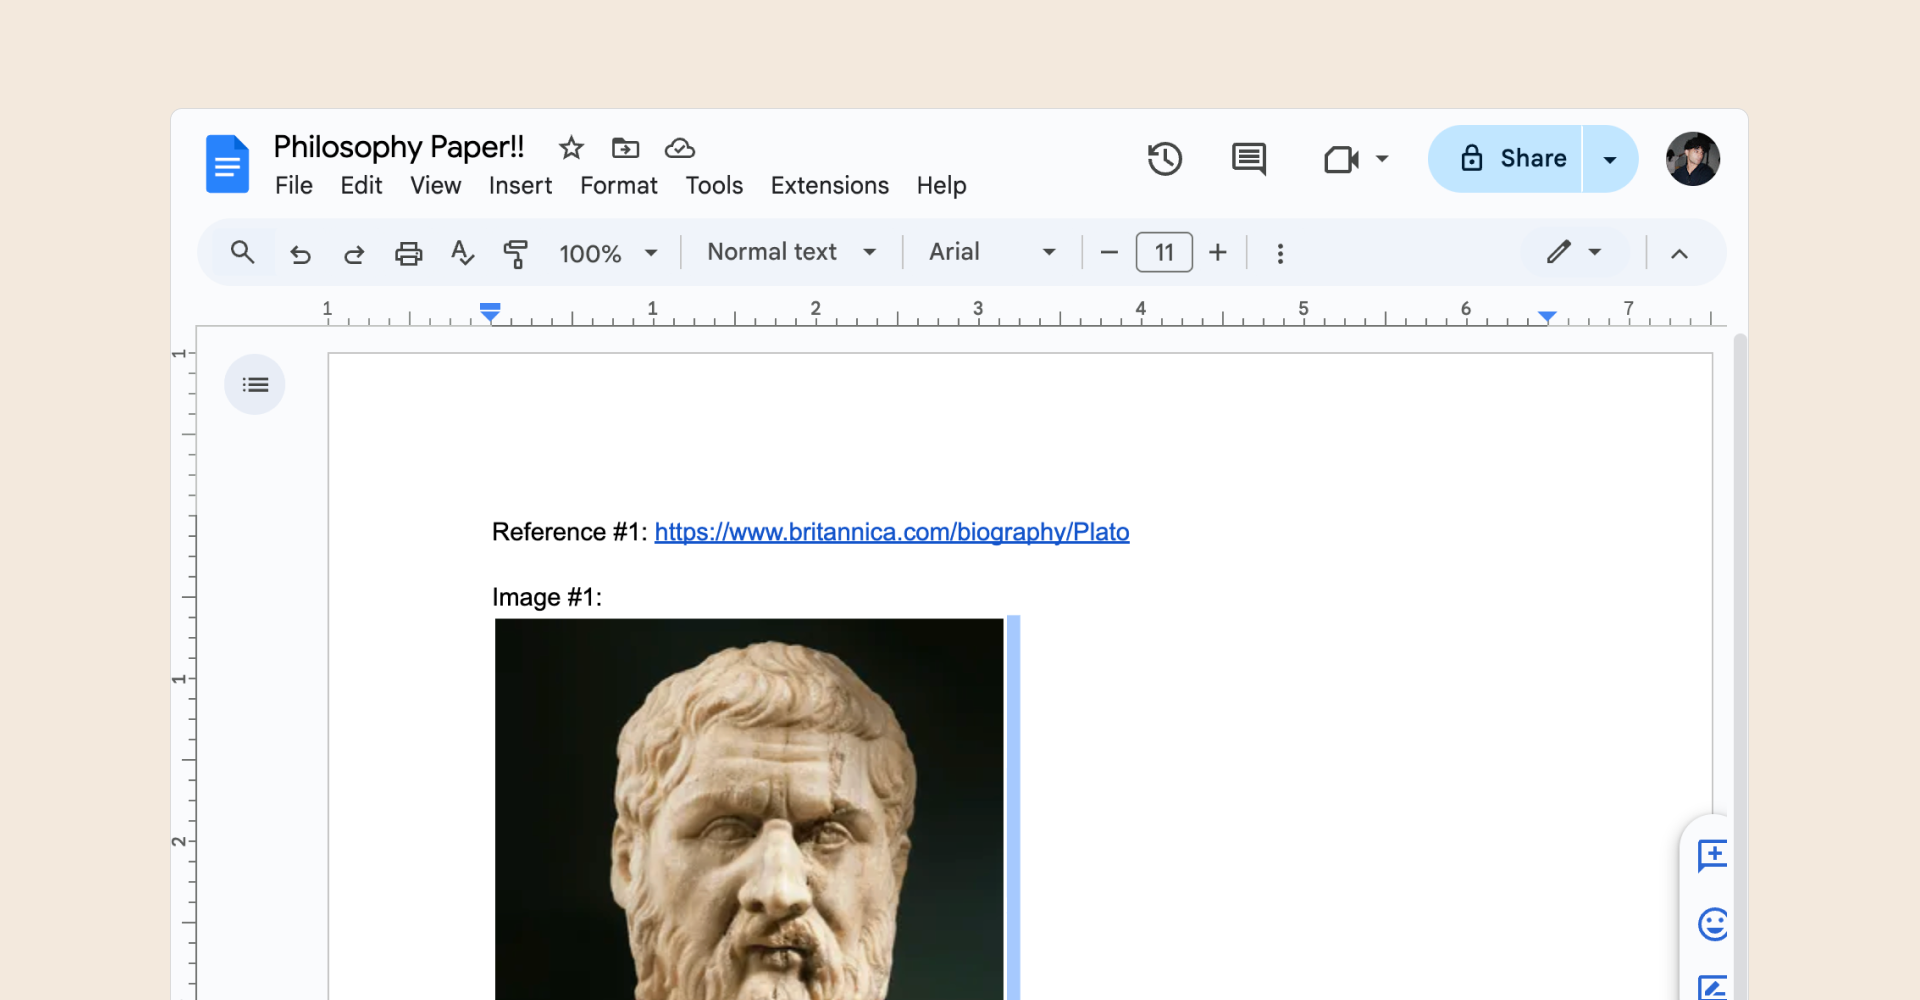
Task: Collapse the menus with chevron
Action: [x=1679, y=254]
